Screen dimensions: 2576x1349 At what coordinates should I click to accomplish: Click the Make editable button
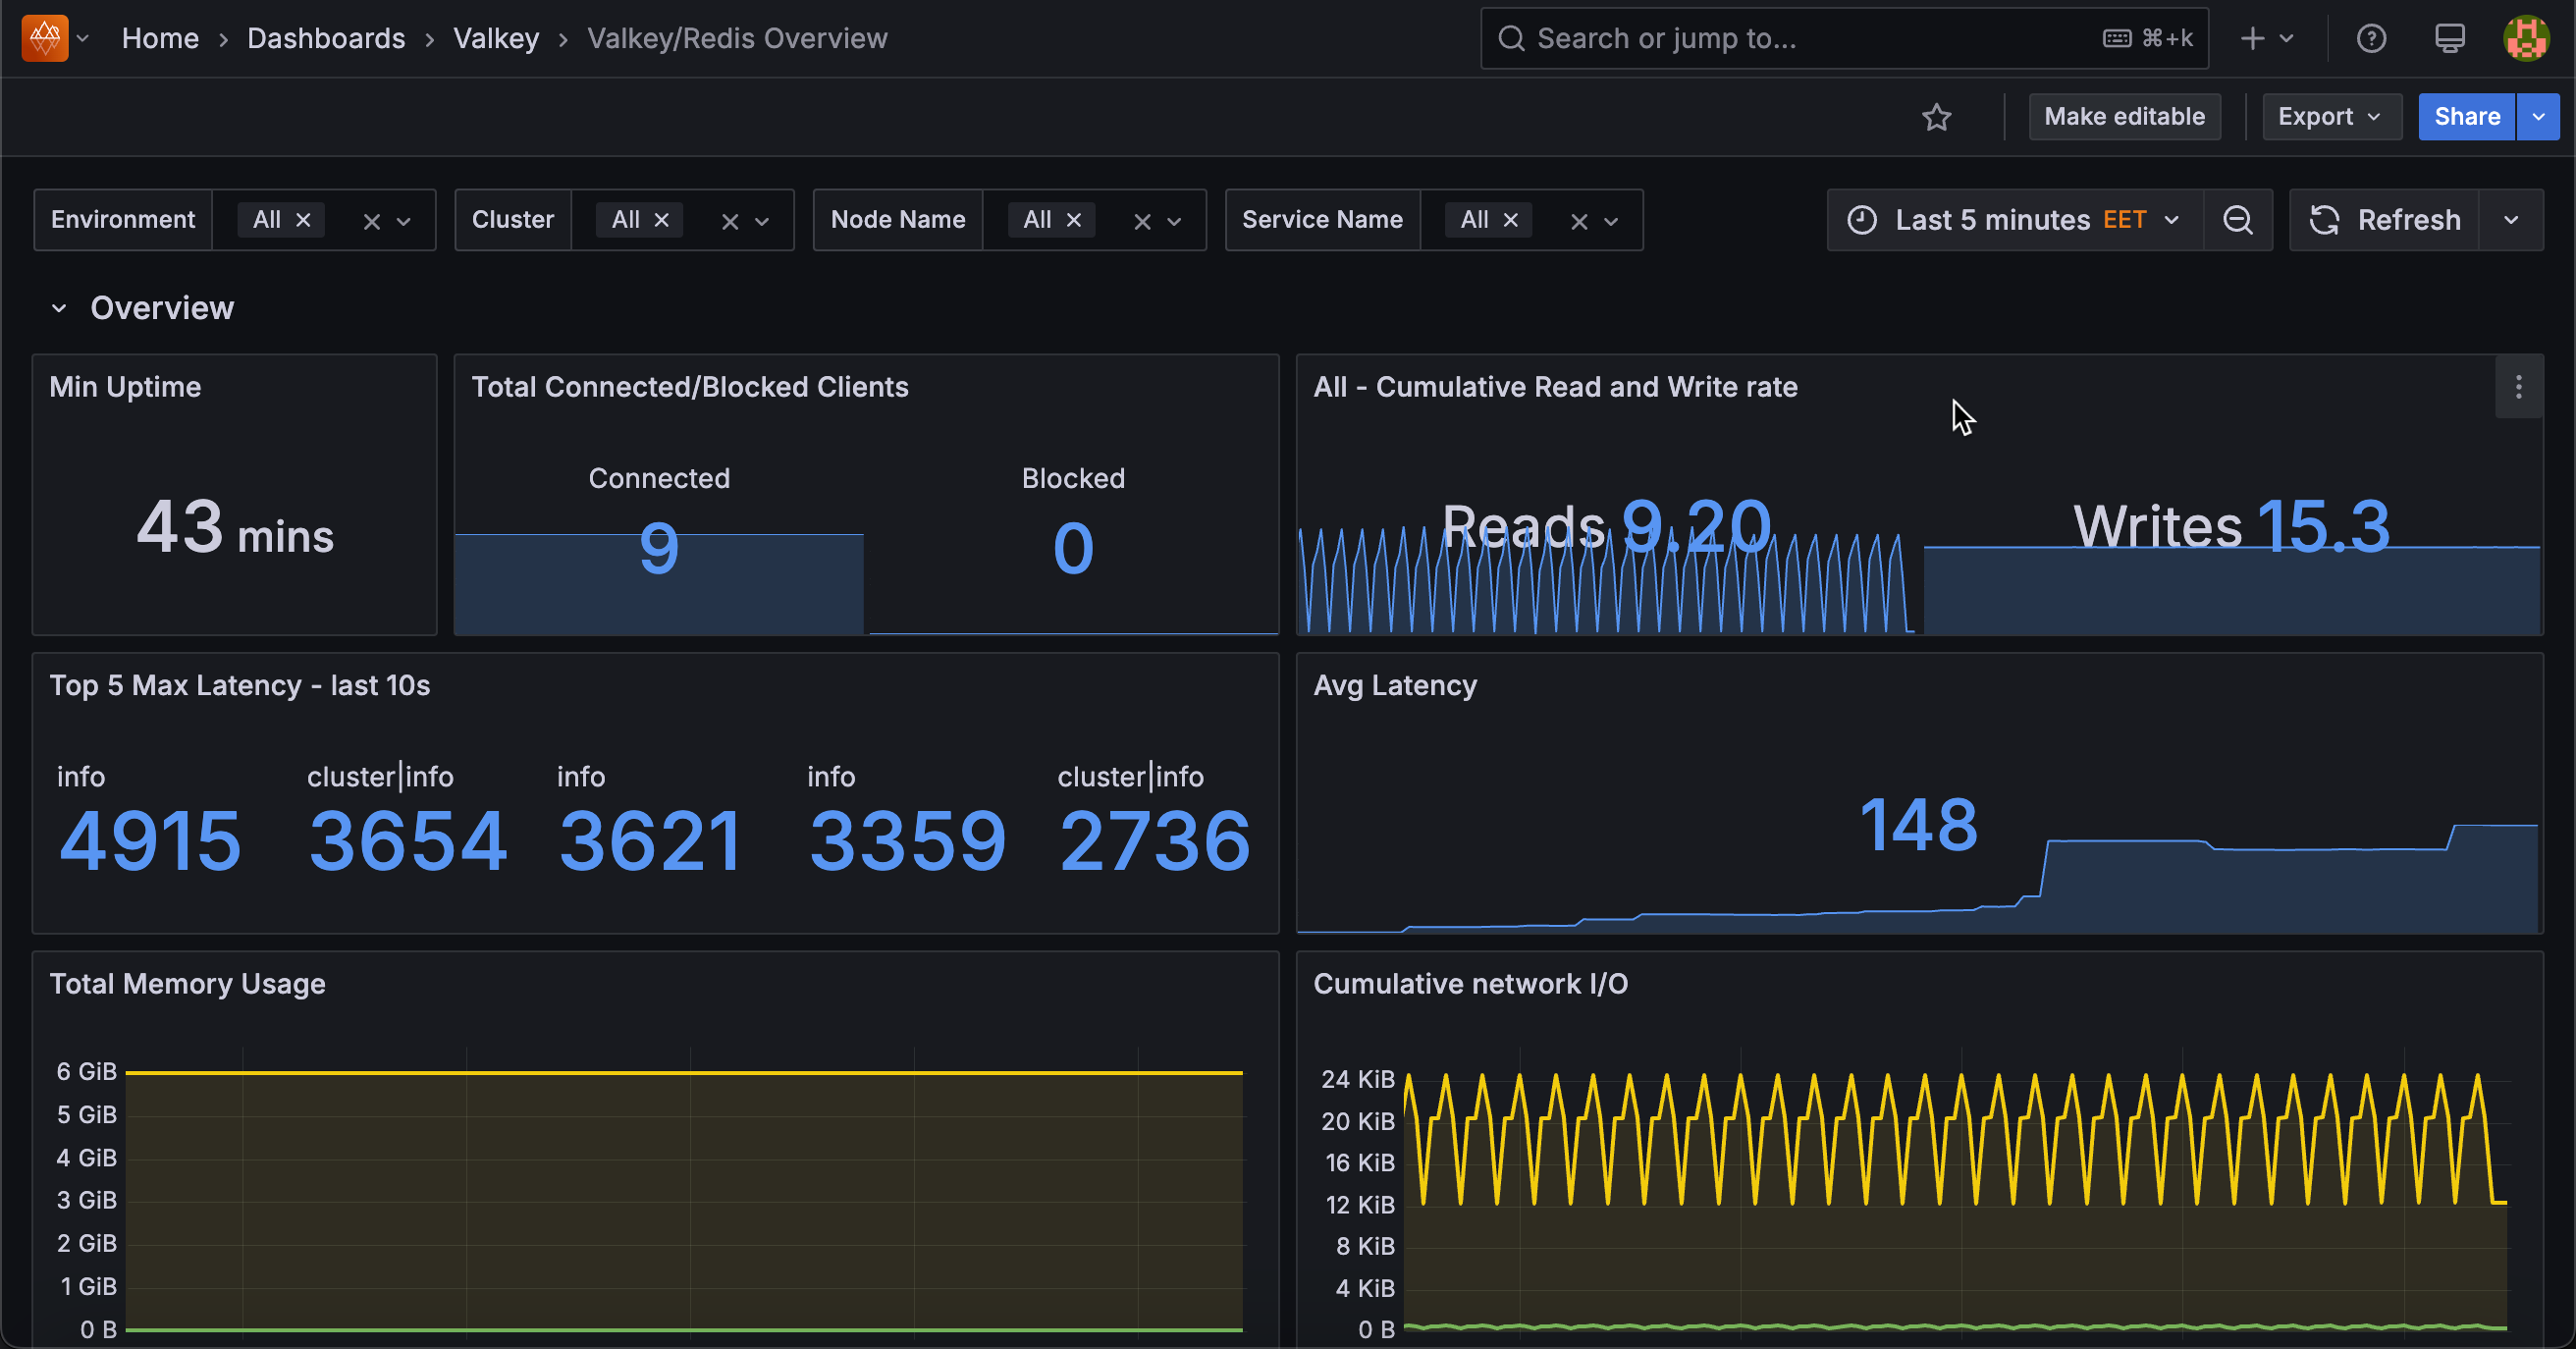[x=2125, y=116]
